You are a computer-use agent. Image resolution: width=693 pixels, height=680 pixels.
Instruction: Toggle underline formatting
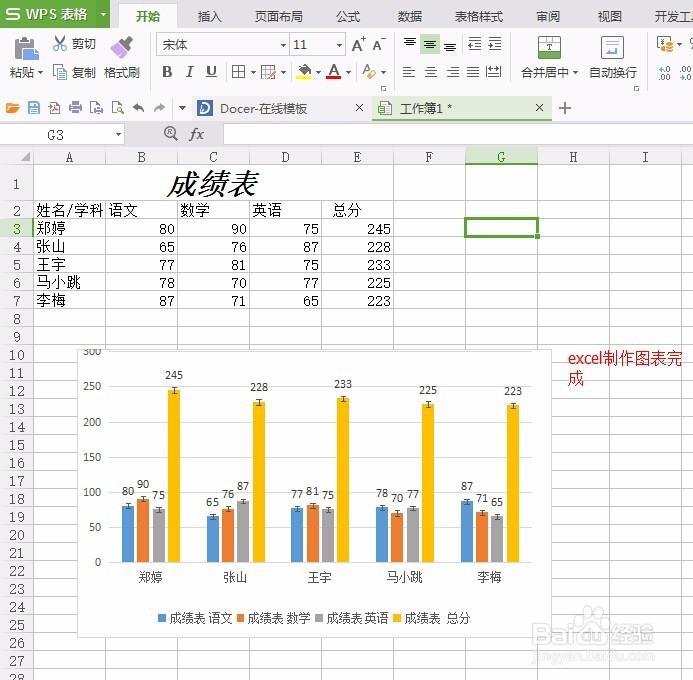212,71
